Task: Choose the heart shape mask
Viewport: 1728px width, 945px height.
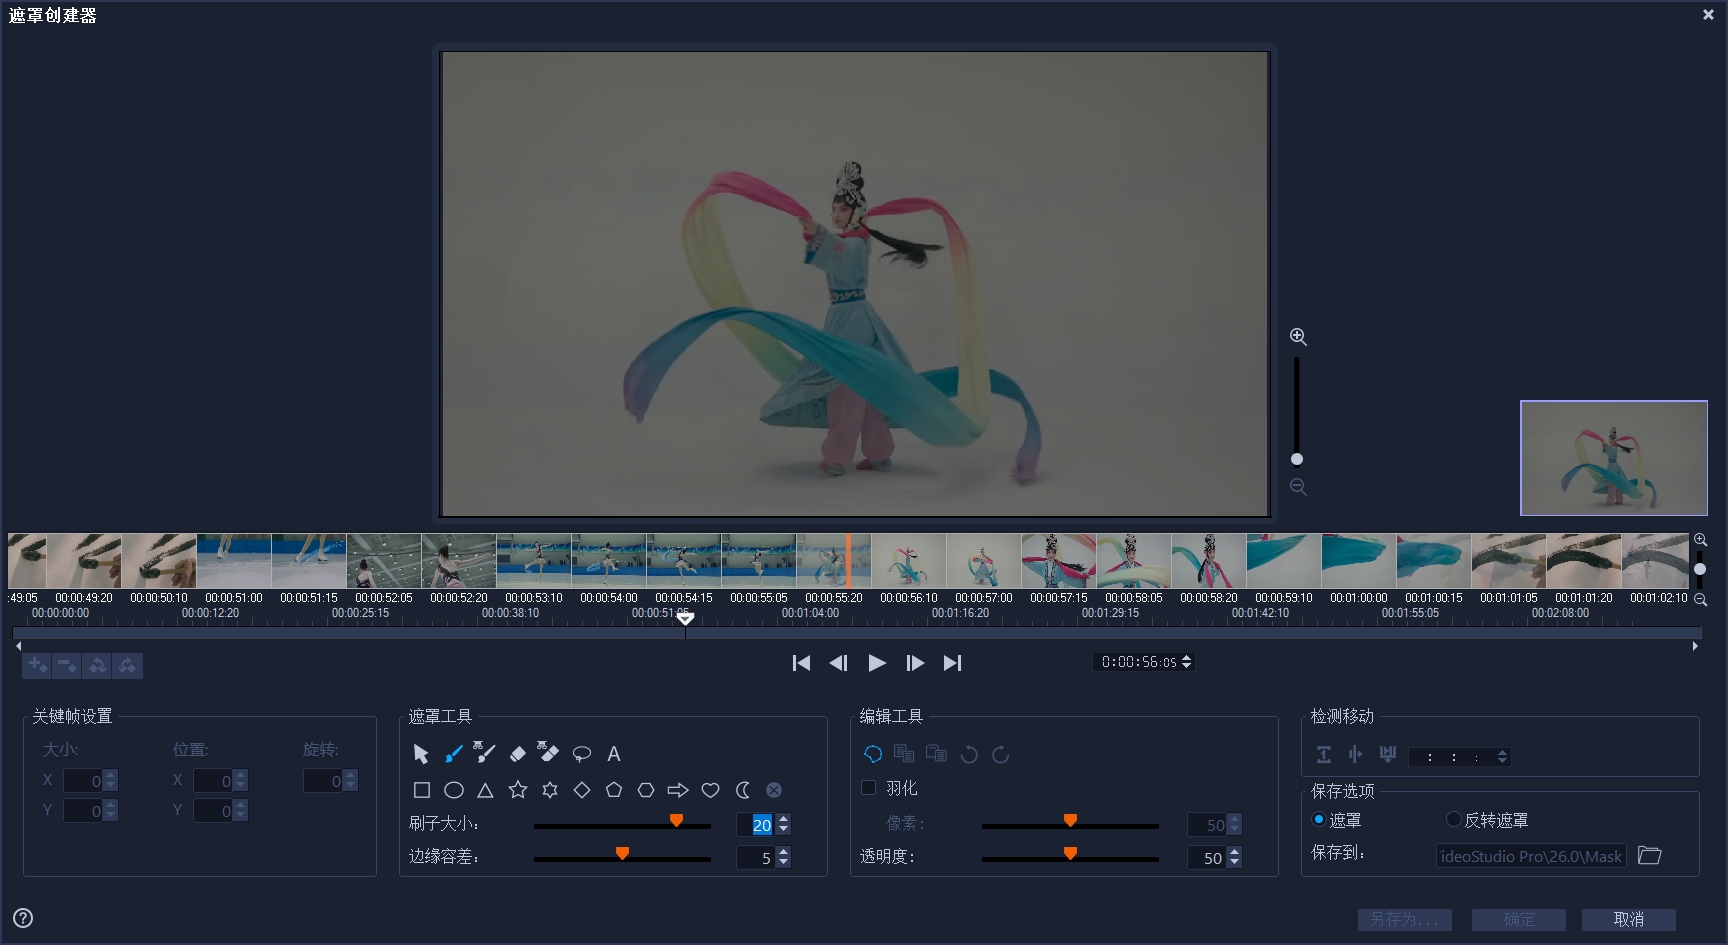Action: click(x=710, y=790)
